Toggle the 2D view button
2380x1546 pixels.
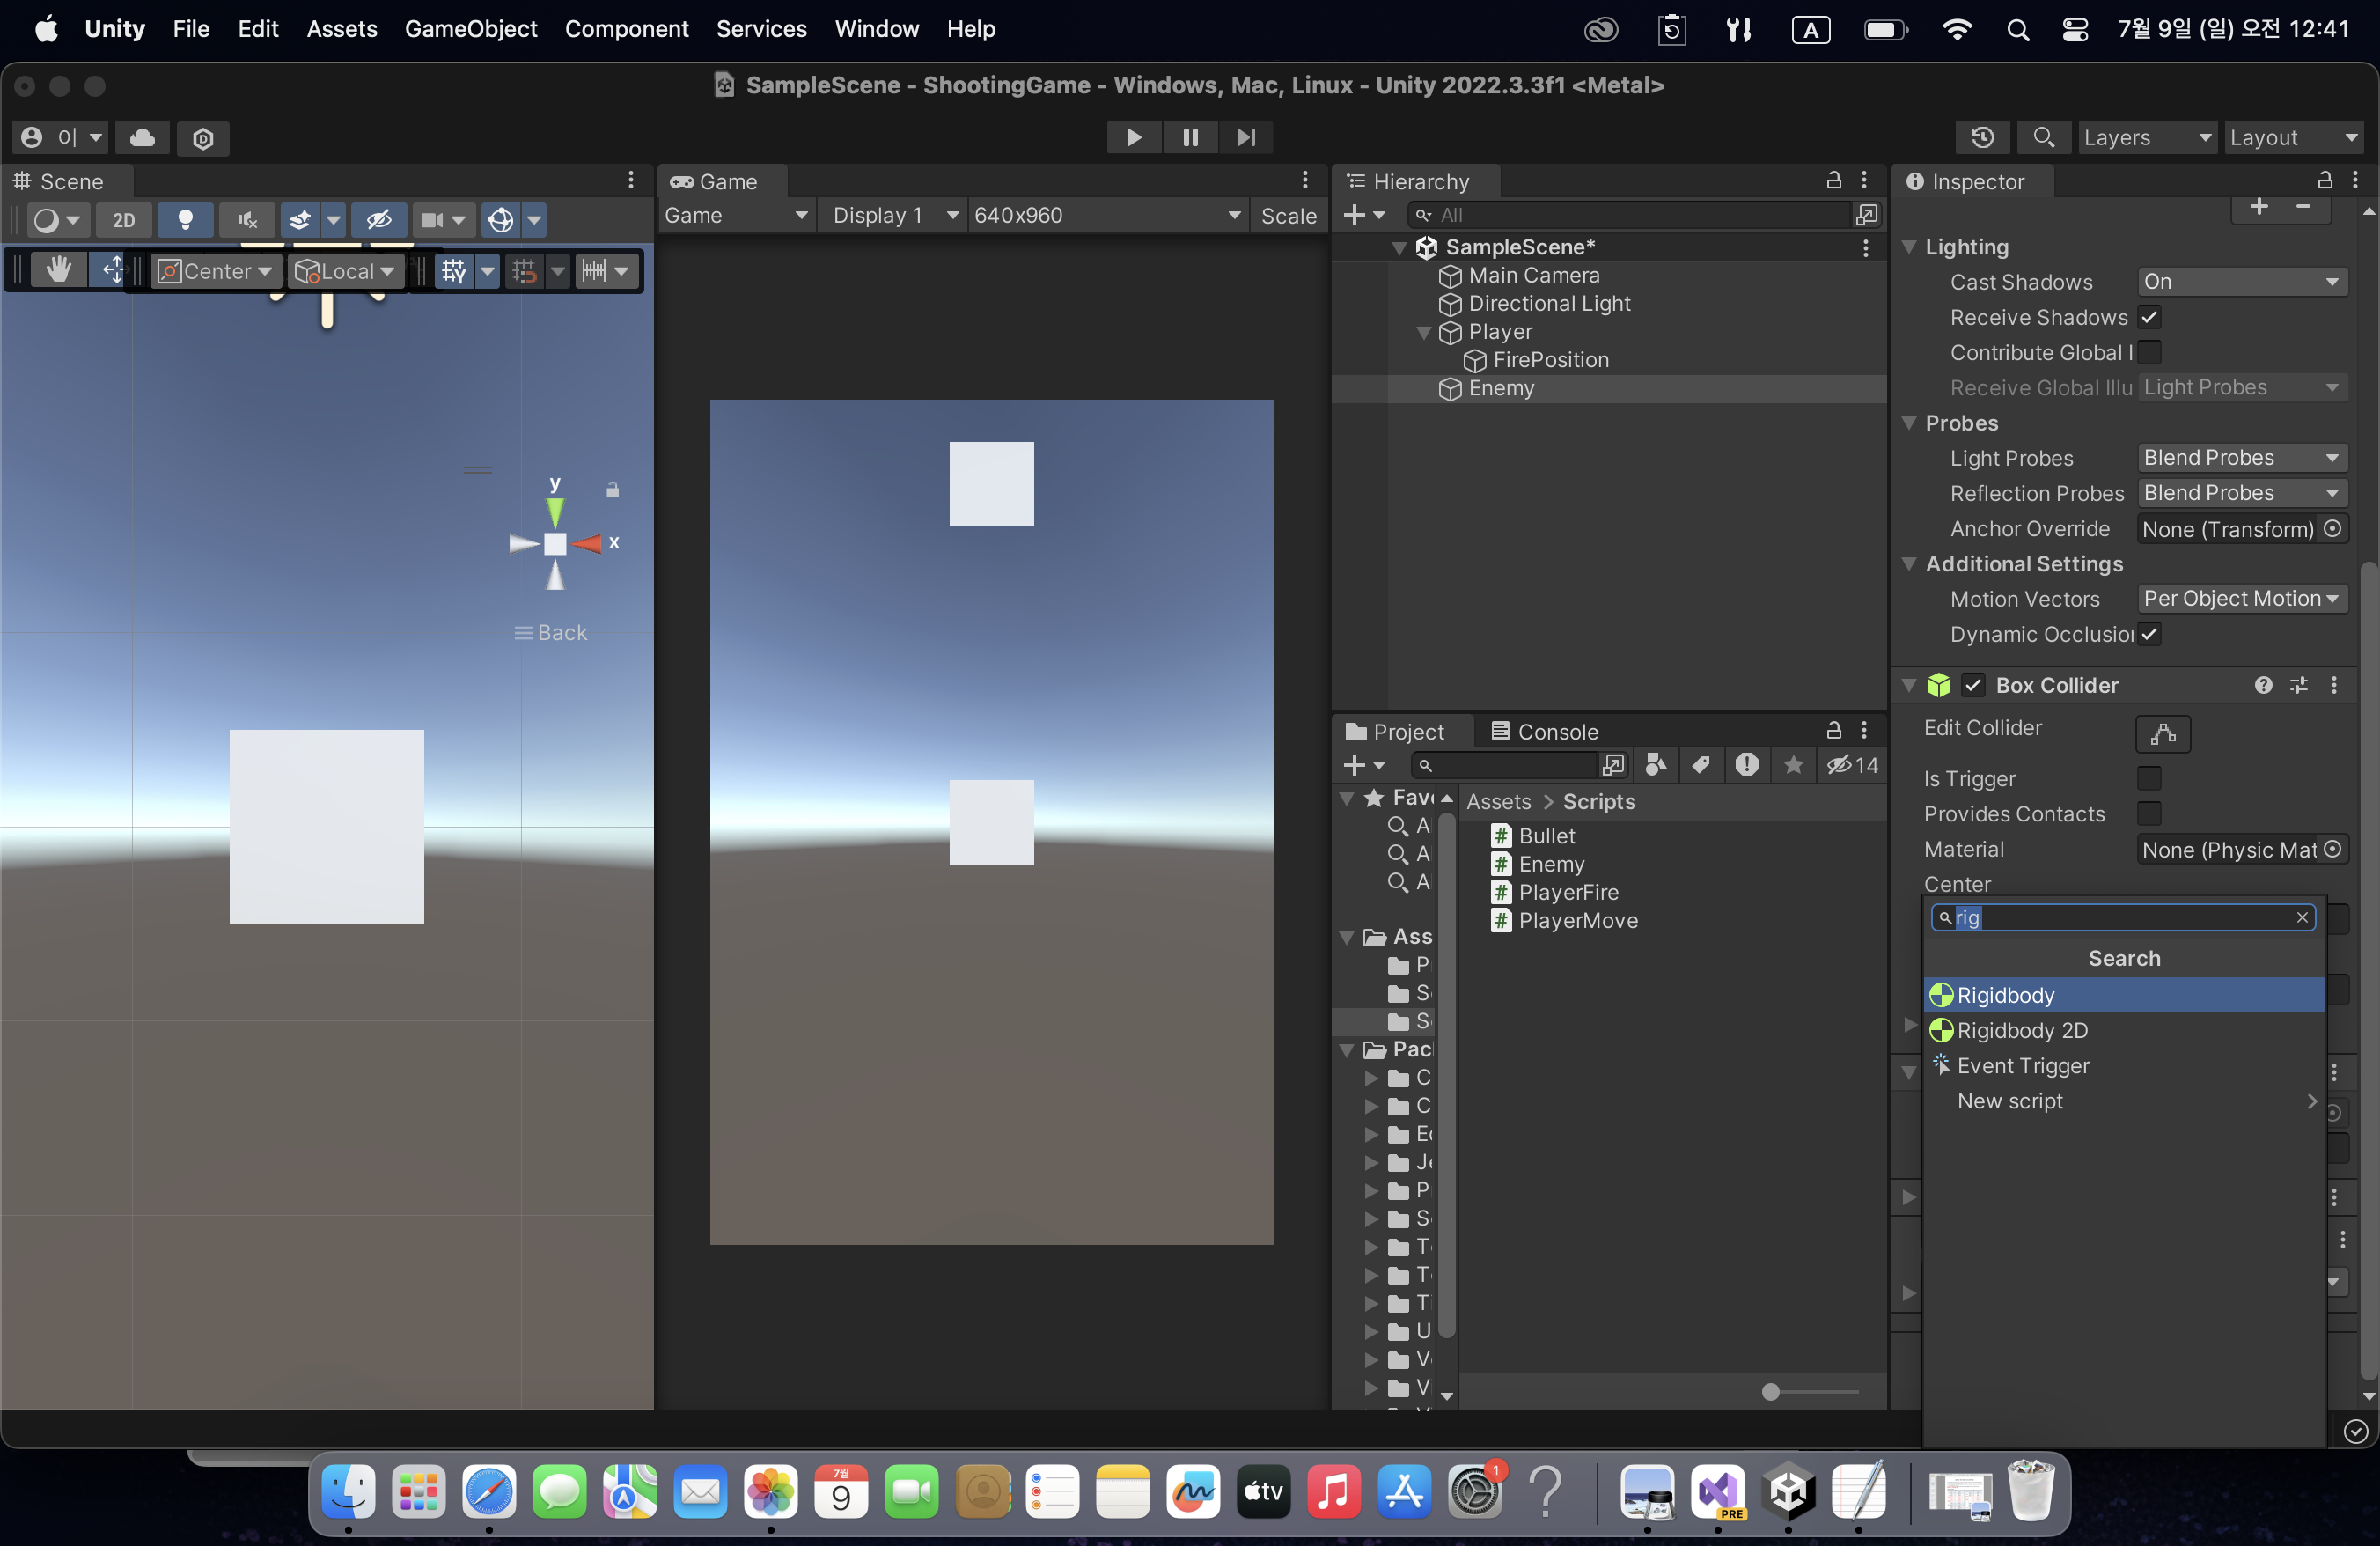(124, 219)
